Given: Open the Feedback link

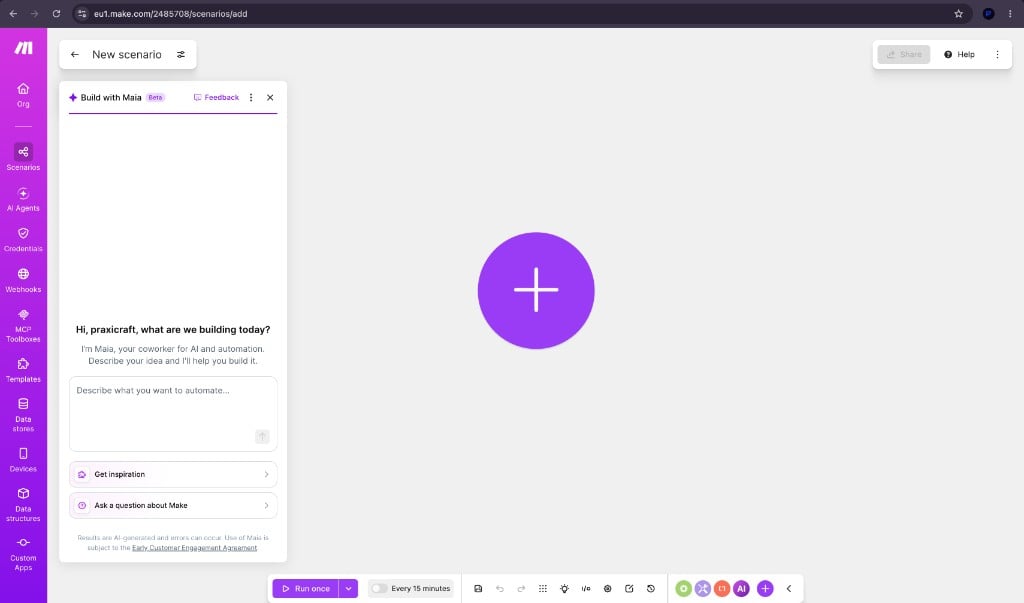Looking at the screenshot, I should tap(216, 97).
